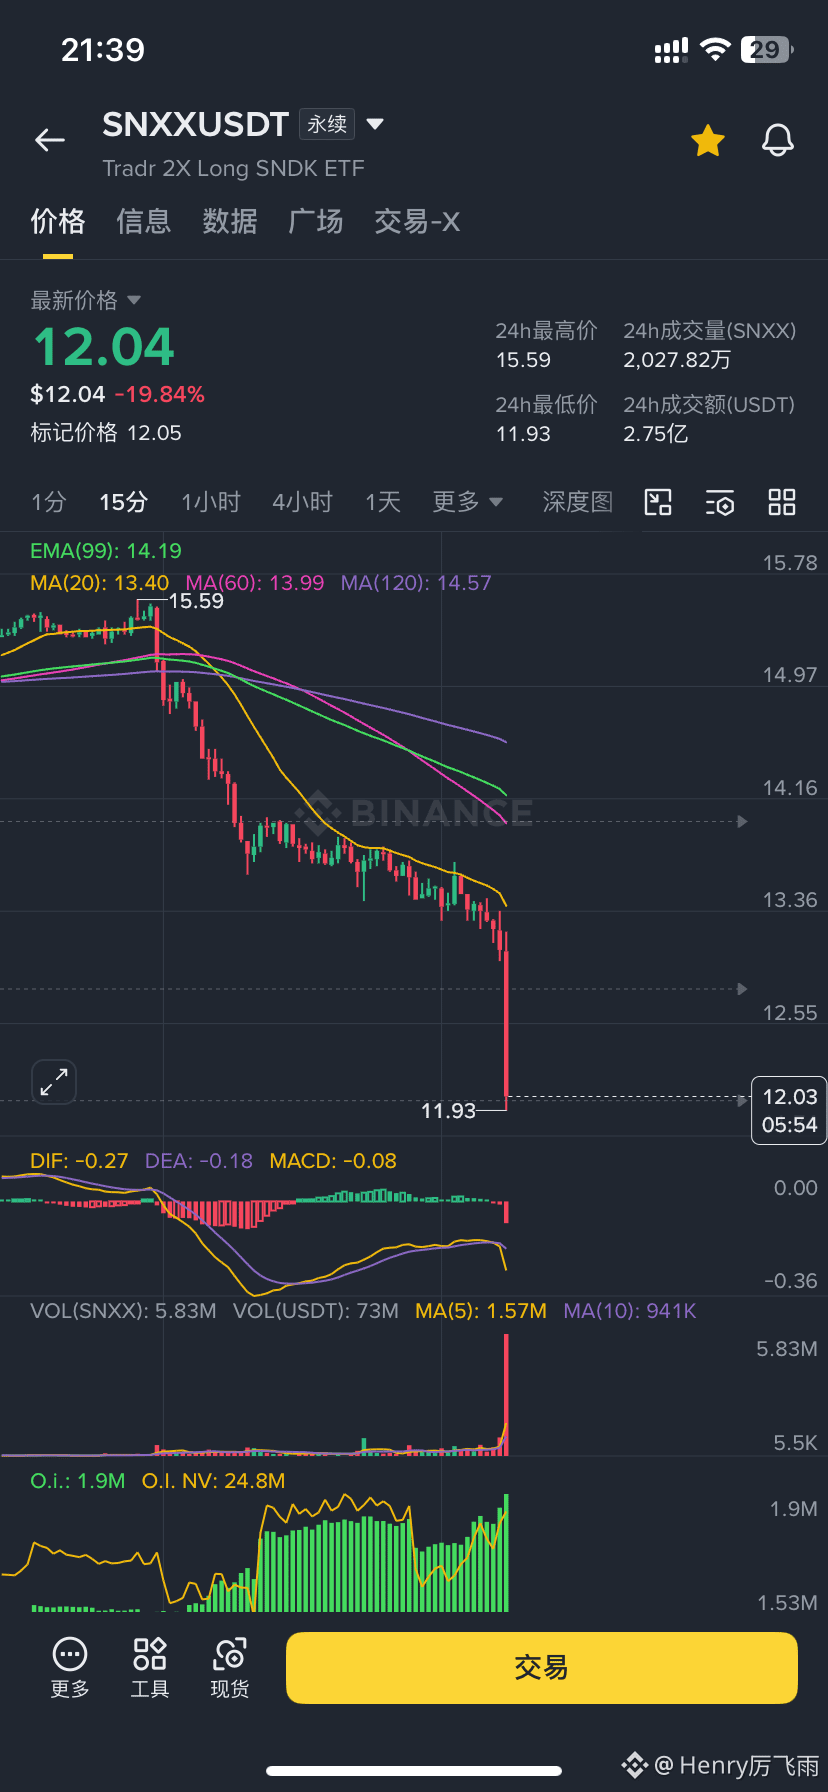Open the 现货 spot market icon
The height and width of the screenshot is (1792, 828).
[x=230, y=1668]
